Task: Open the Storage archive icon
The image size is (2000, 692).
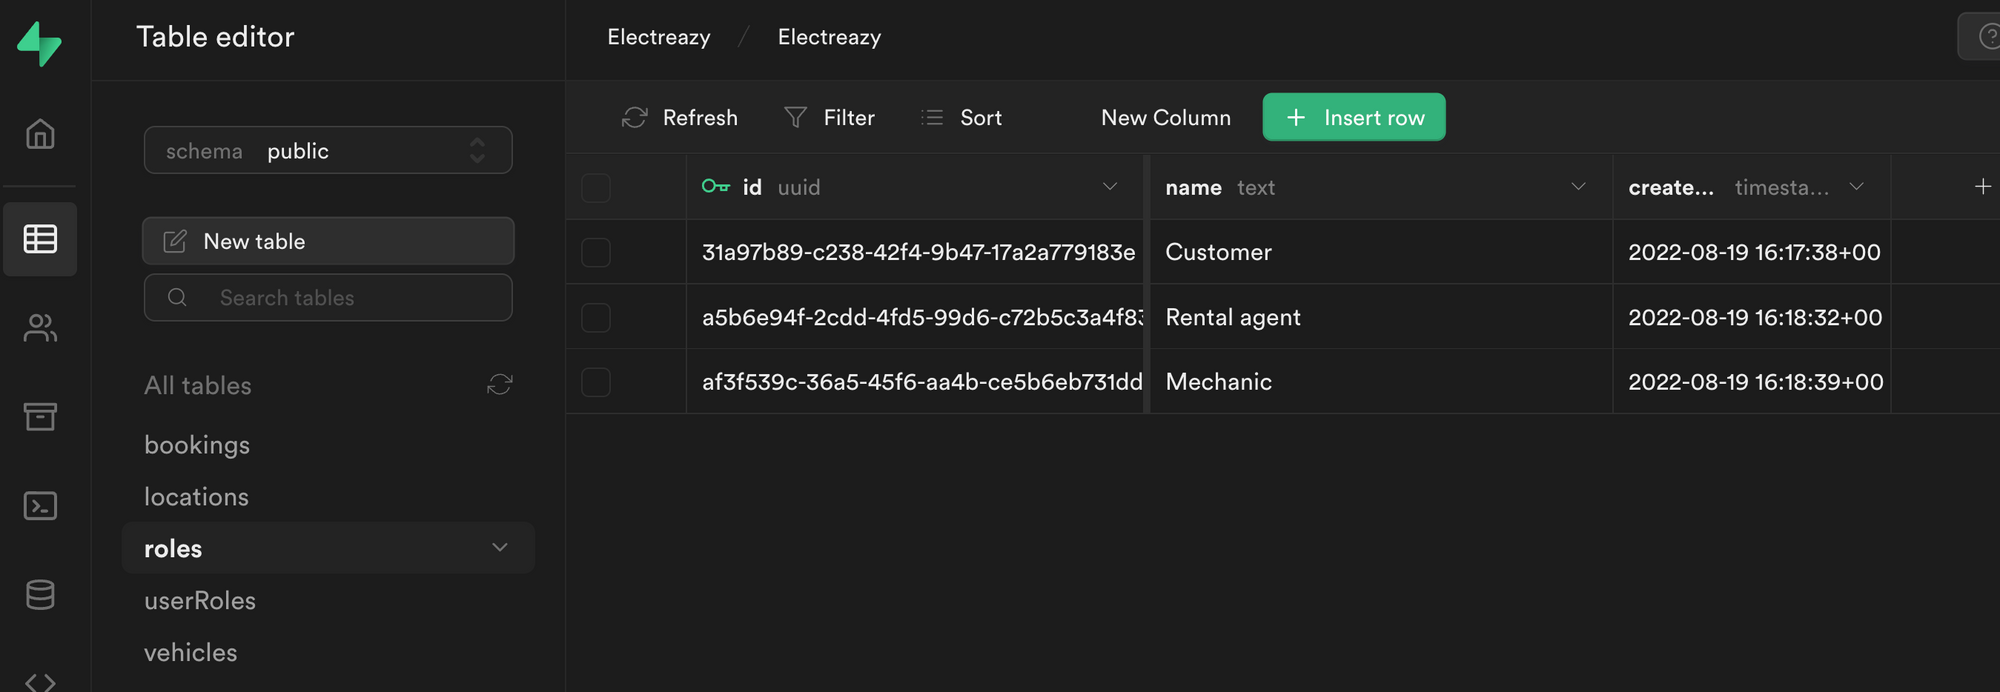Action: 40,416
